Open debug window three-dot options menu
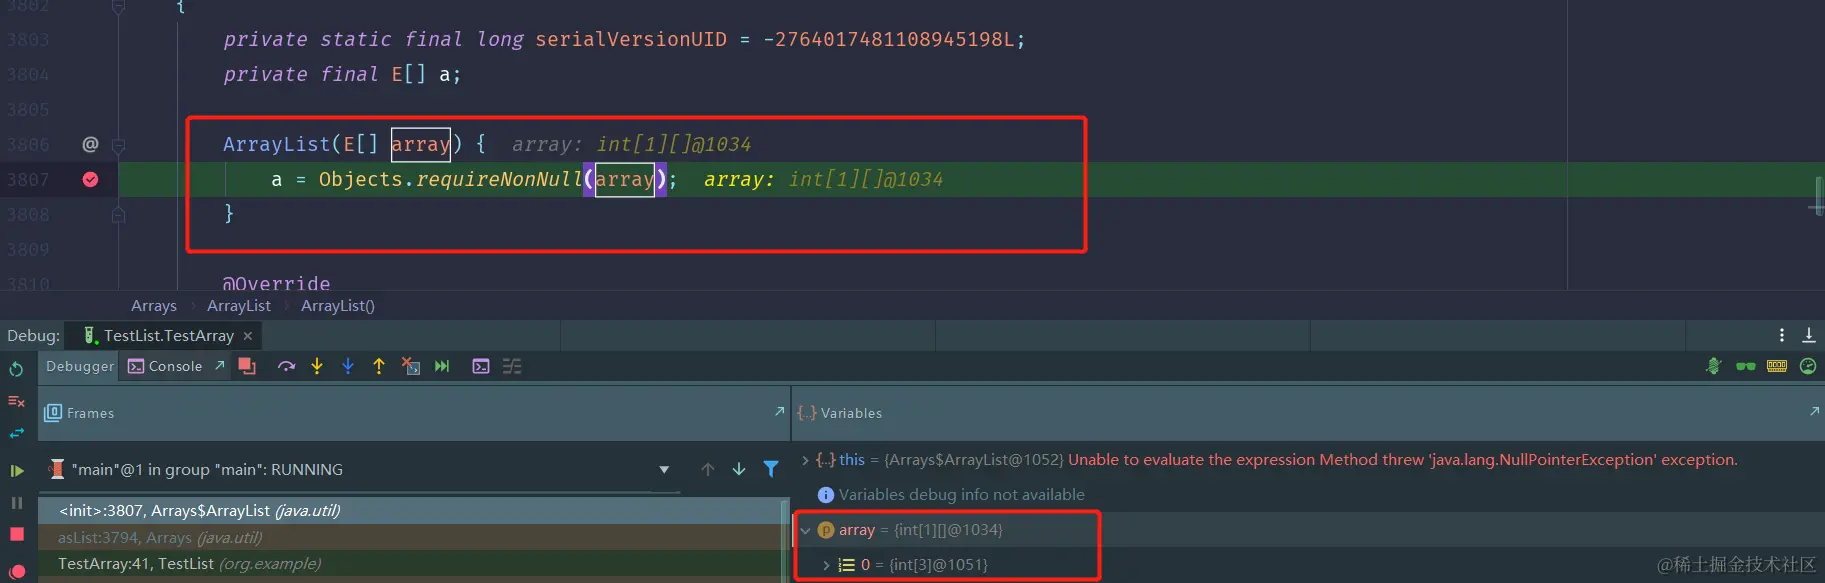Viewport: 1825px width, 583px height. tap(1781, 335)
